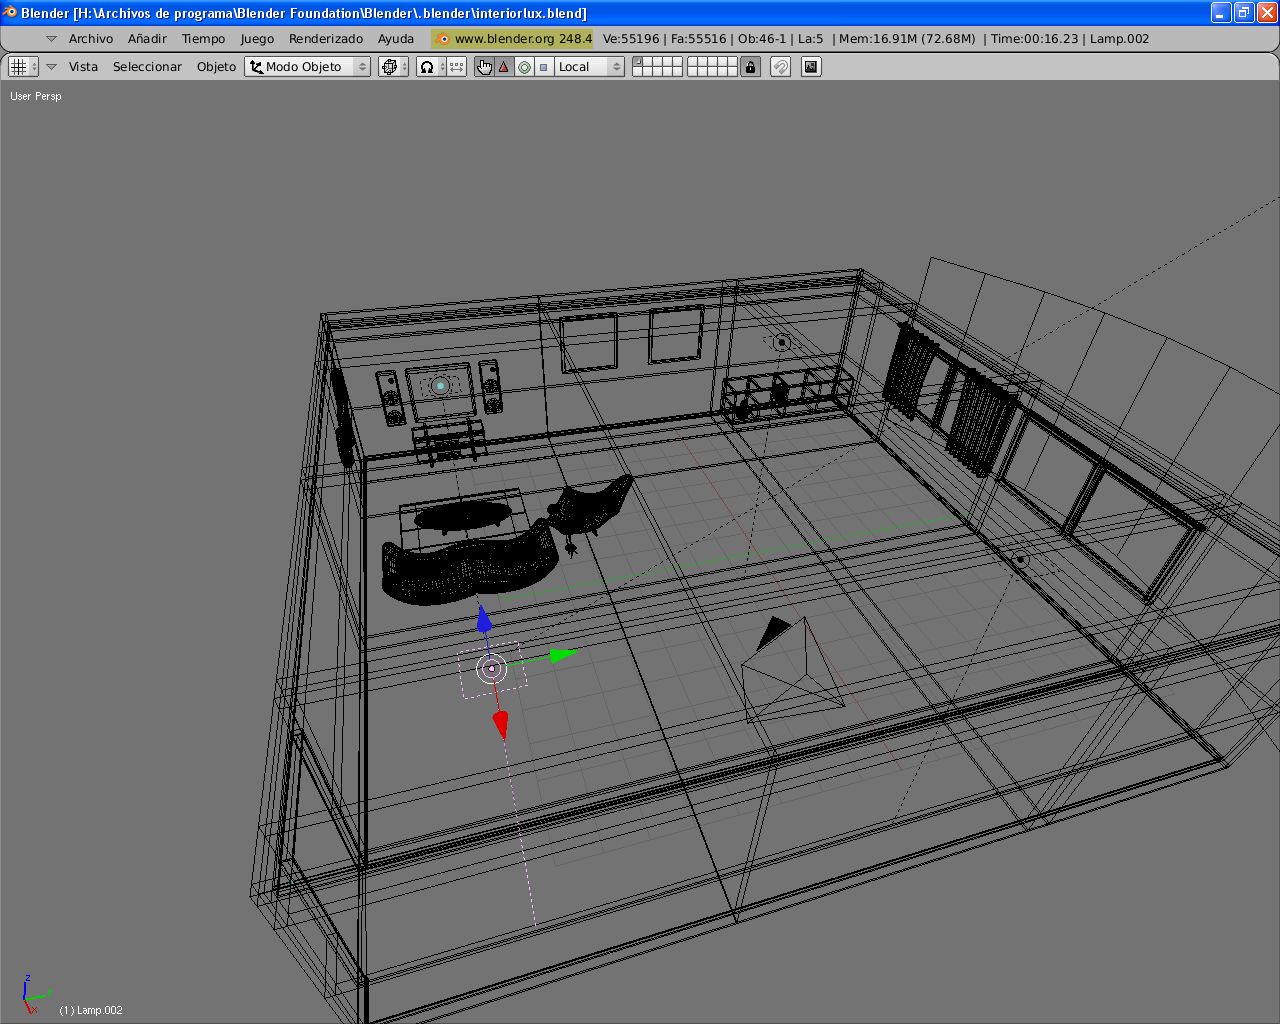
Task: Open the rotation/scaling pivot selector
Action: pyautogui.click(x=430, y=67)
